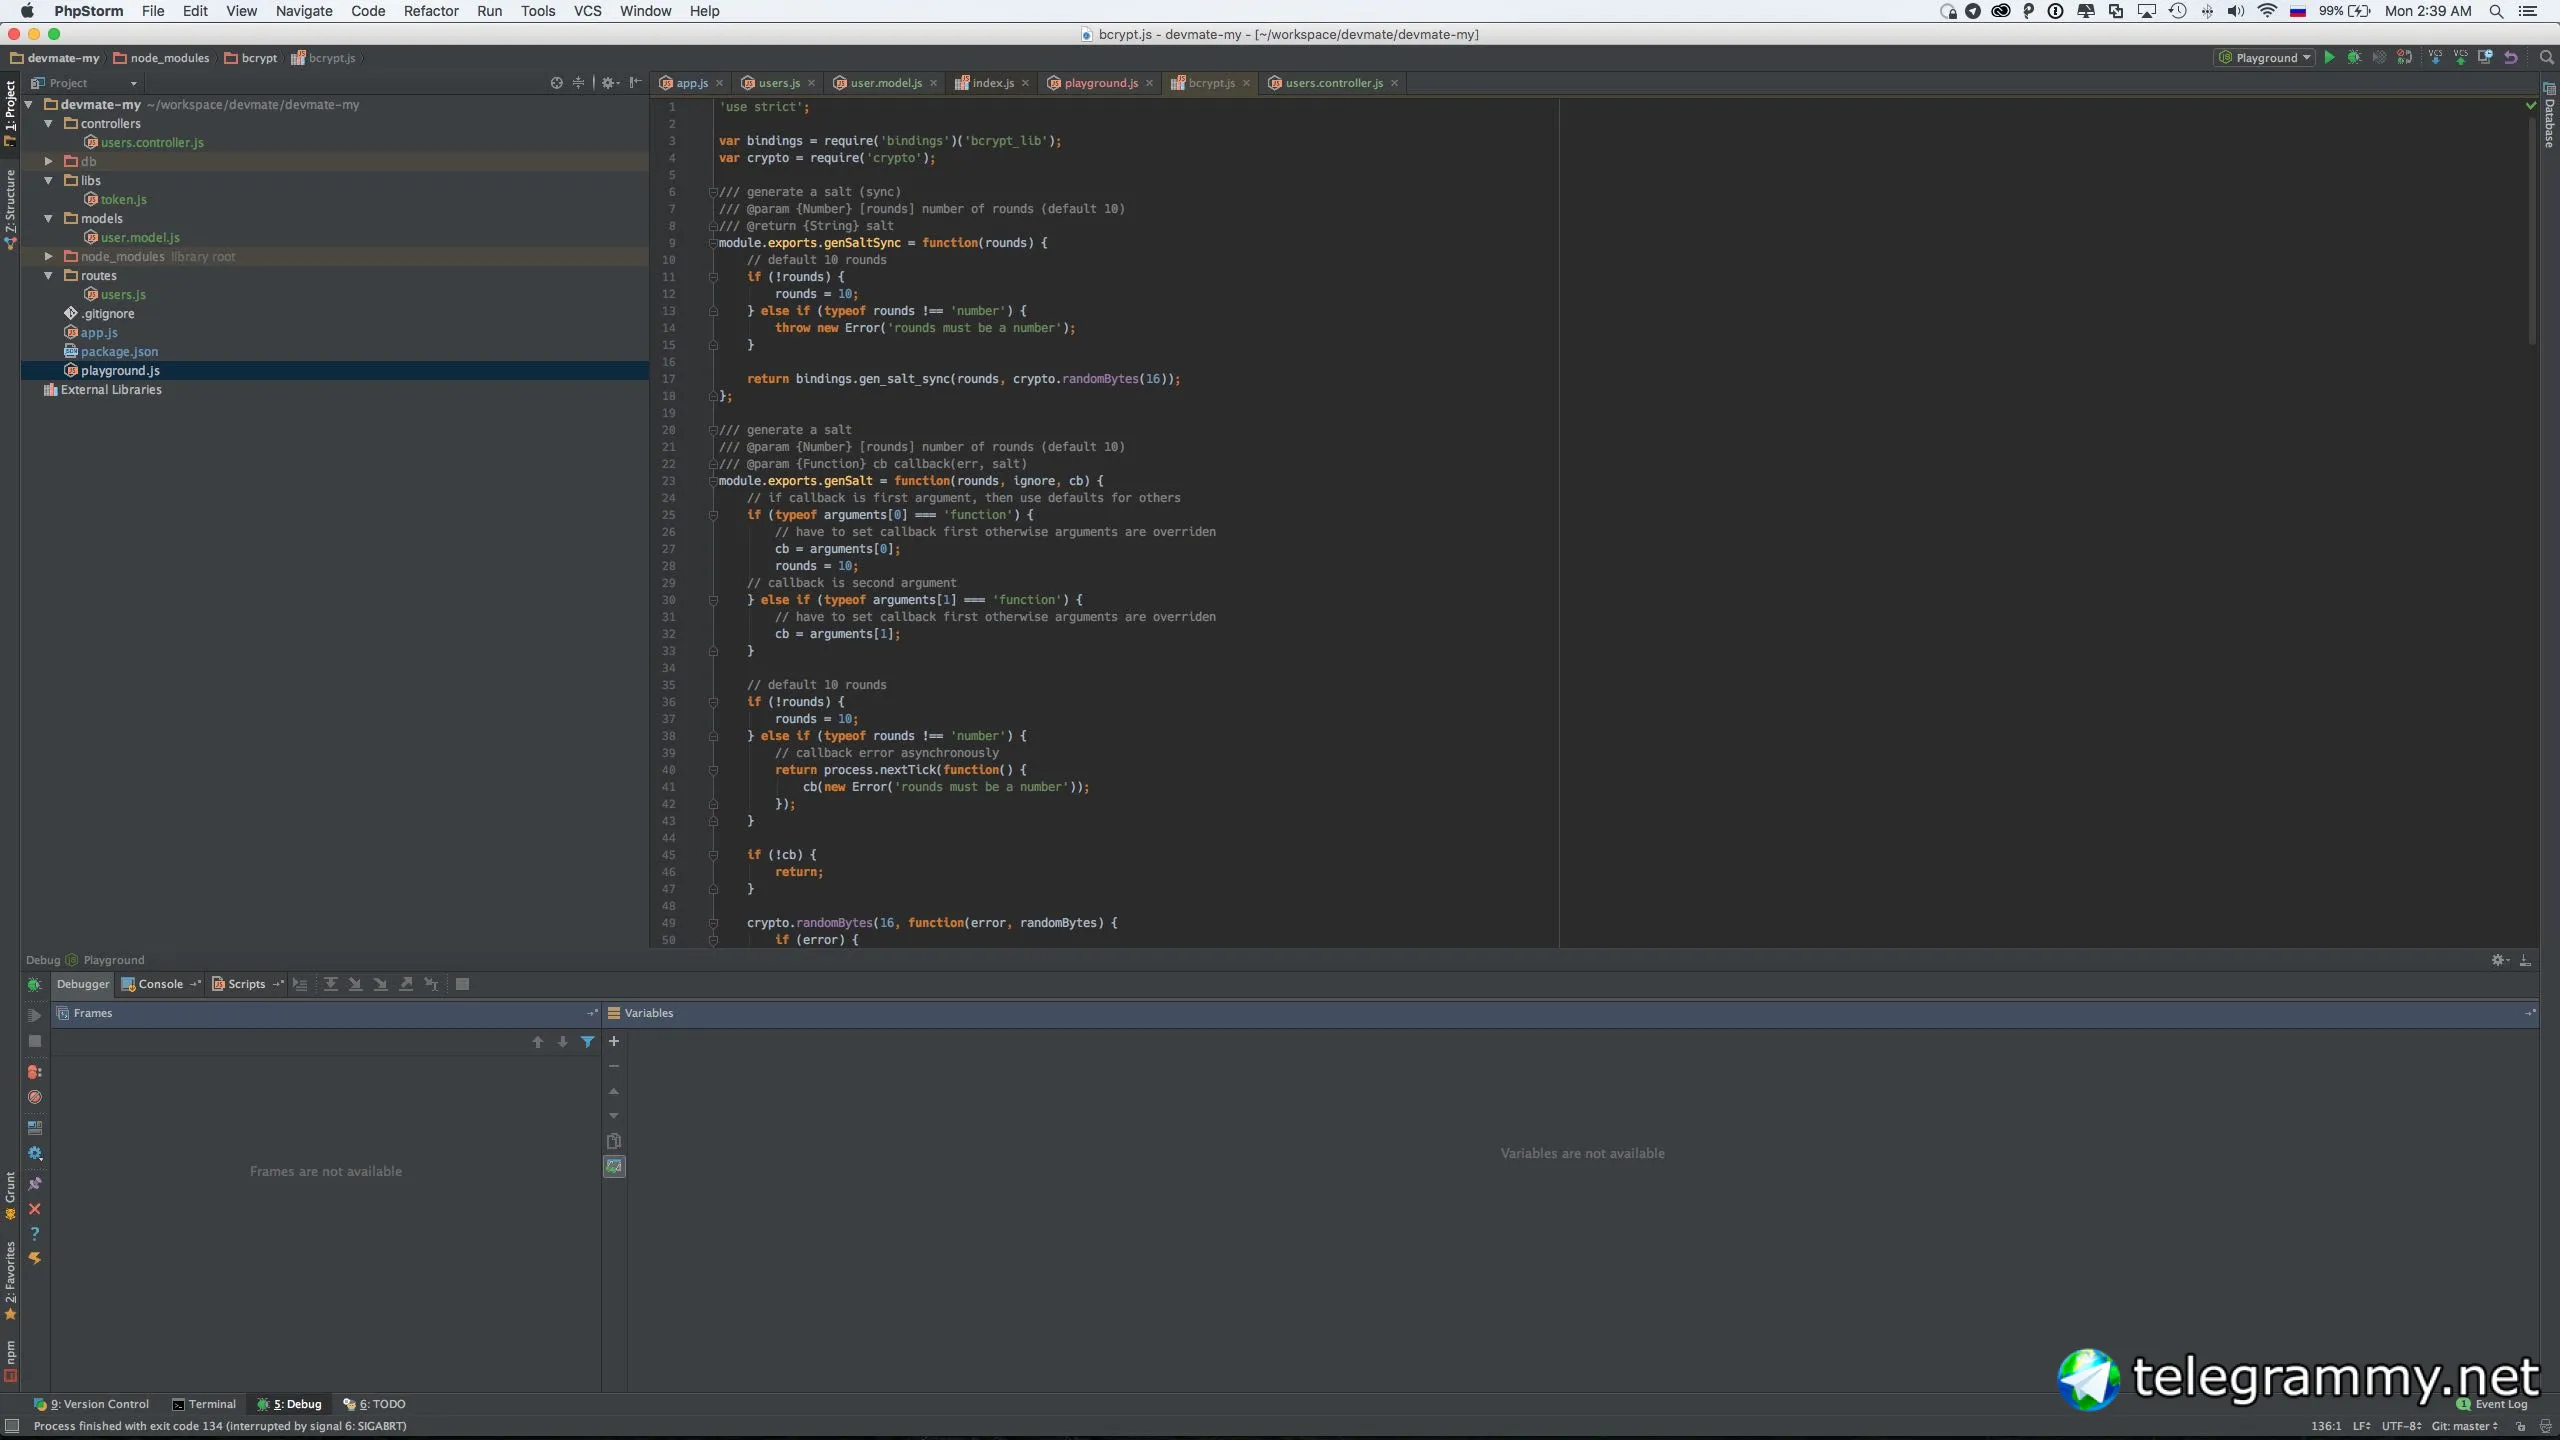Toggle Mute Breakpoints in debug sidebar

click(35, 1097)
